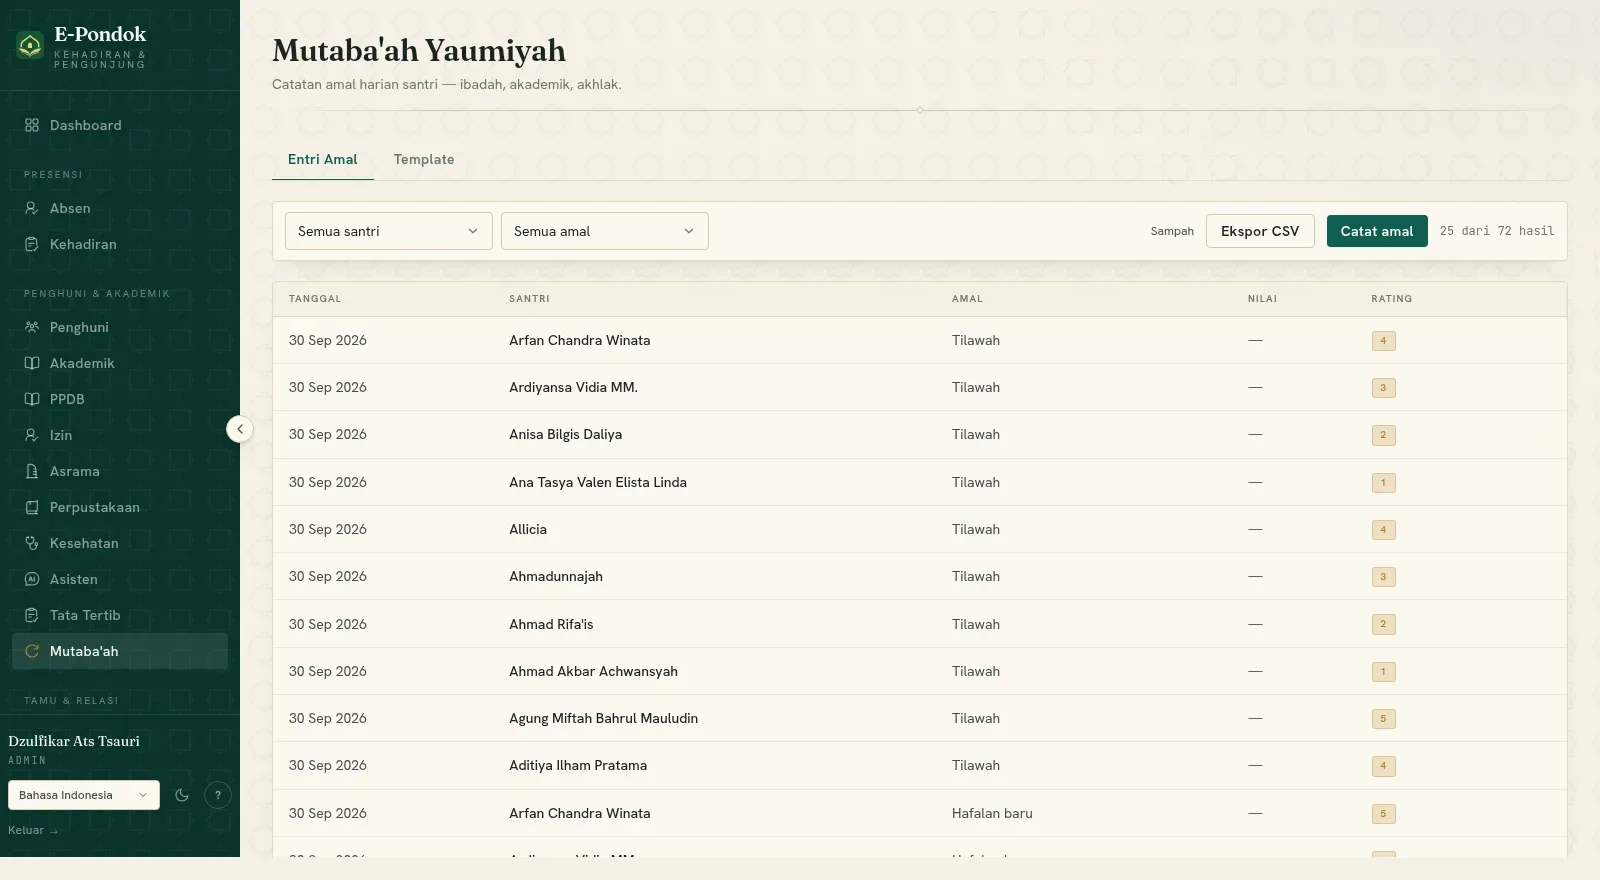Viewport: 1600px width, 880px height.
Task: Click the Tata Tertib icon
Action: [x=32, y=615]
